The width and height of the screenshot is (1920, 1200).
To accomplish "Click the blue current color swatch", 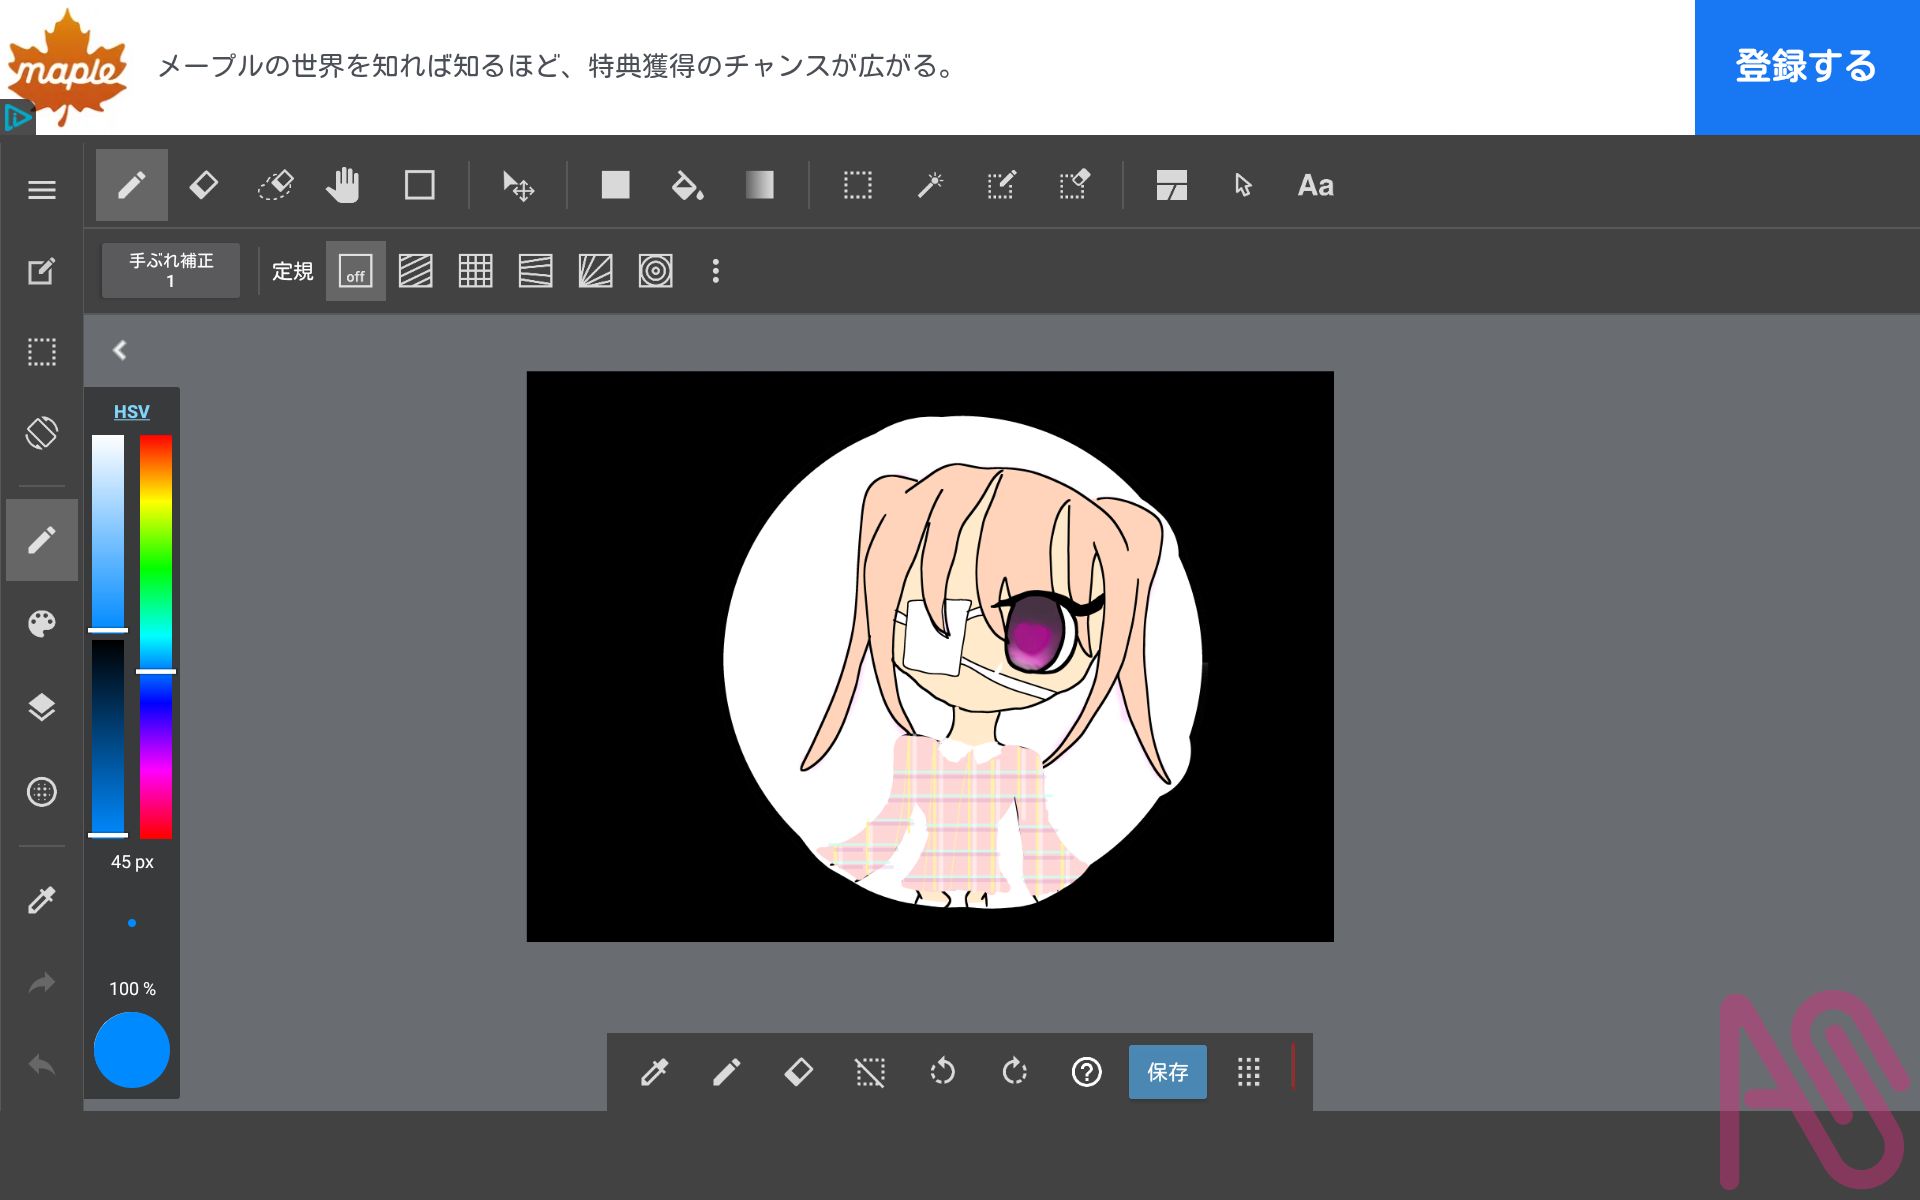I will 131,1050.
